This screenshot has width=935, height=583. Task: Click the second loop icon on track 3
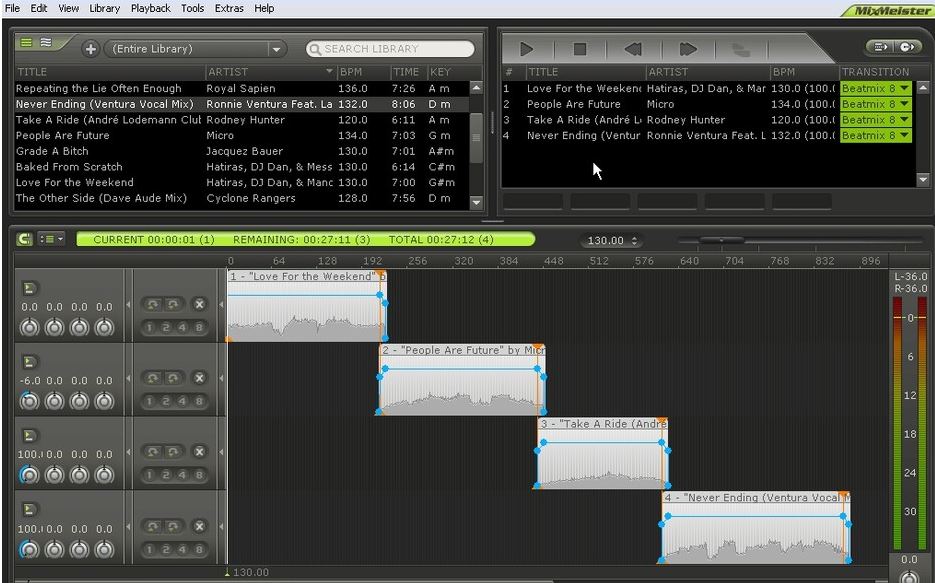pos(173,452)
